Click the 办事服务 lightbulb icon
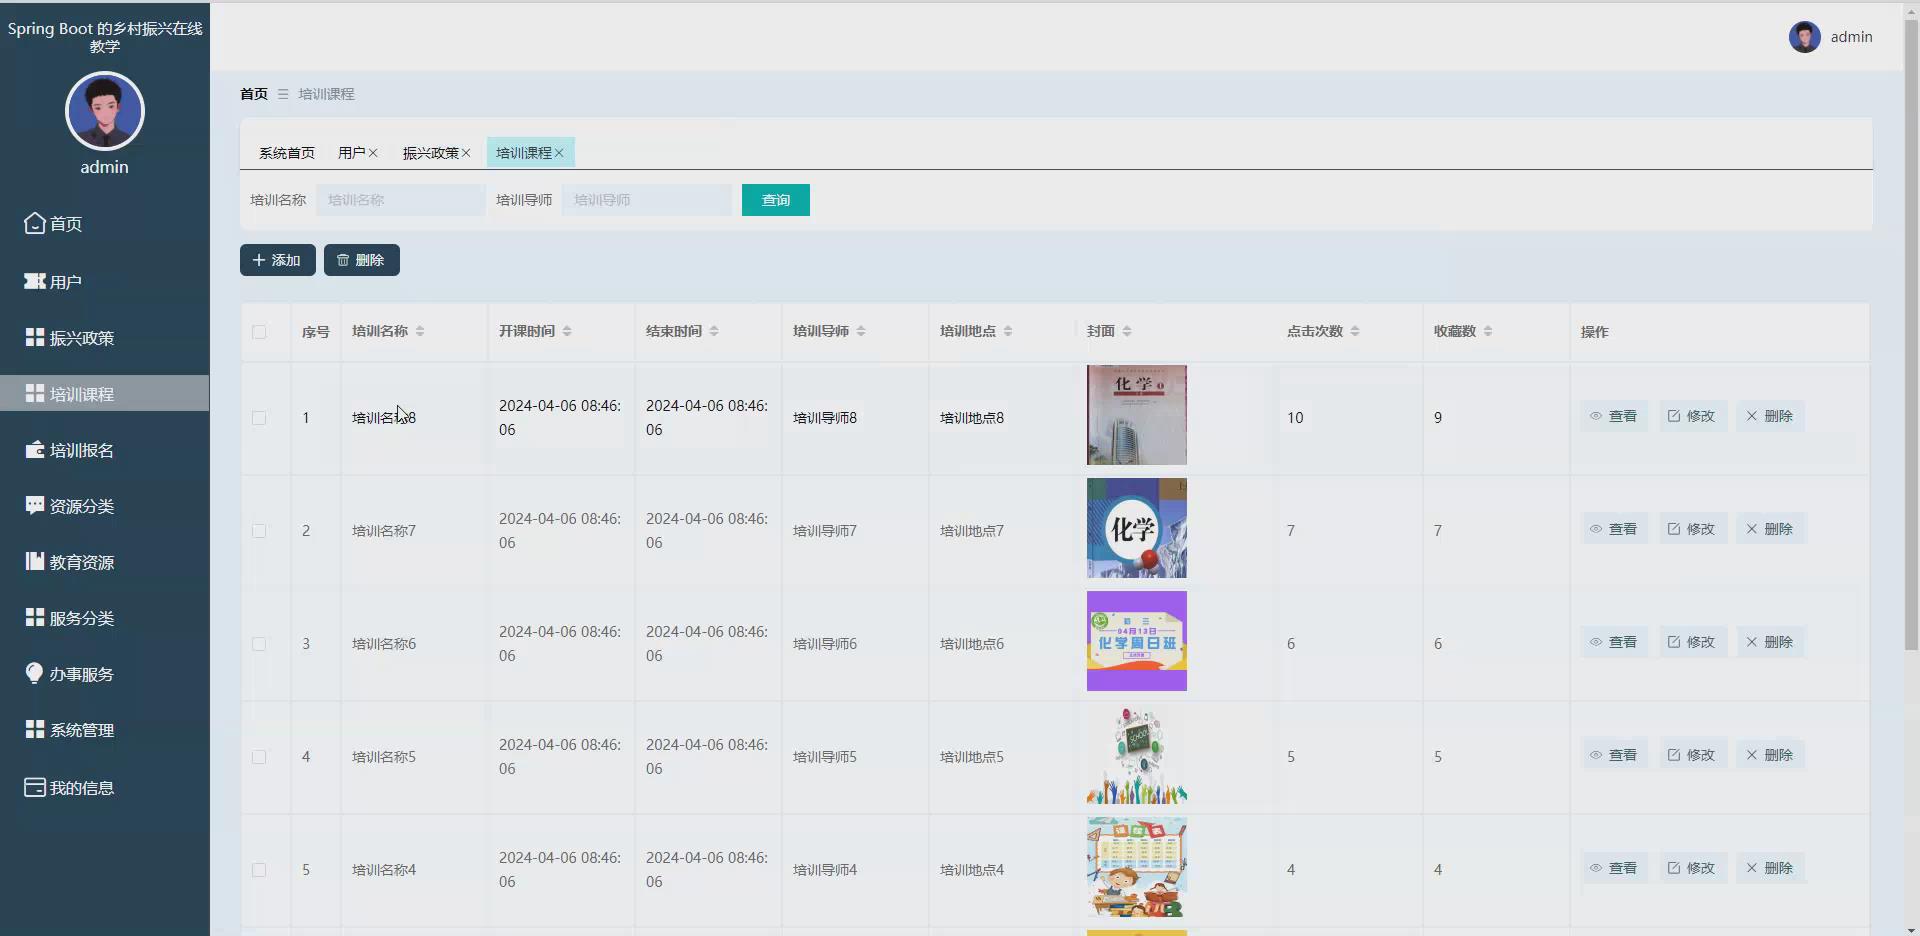This screenshot has height=936, width=1920. click(x=35, y=673)
